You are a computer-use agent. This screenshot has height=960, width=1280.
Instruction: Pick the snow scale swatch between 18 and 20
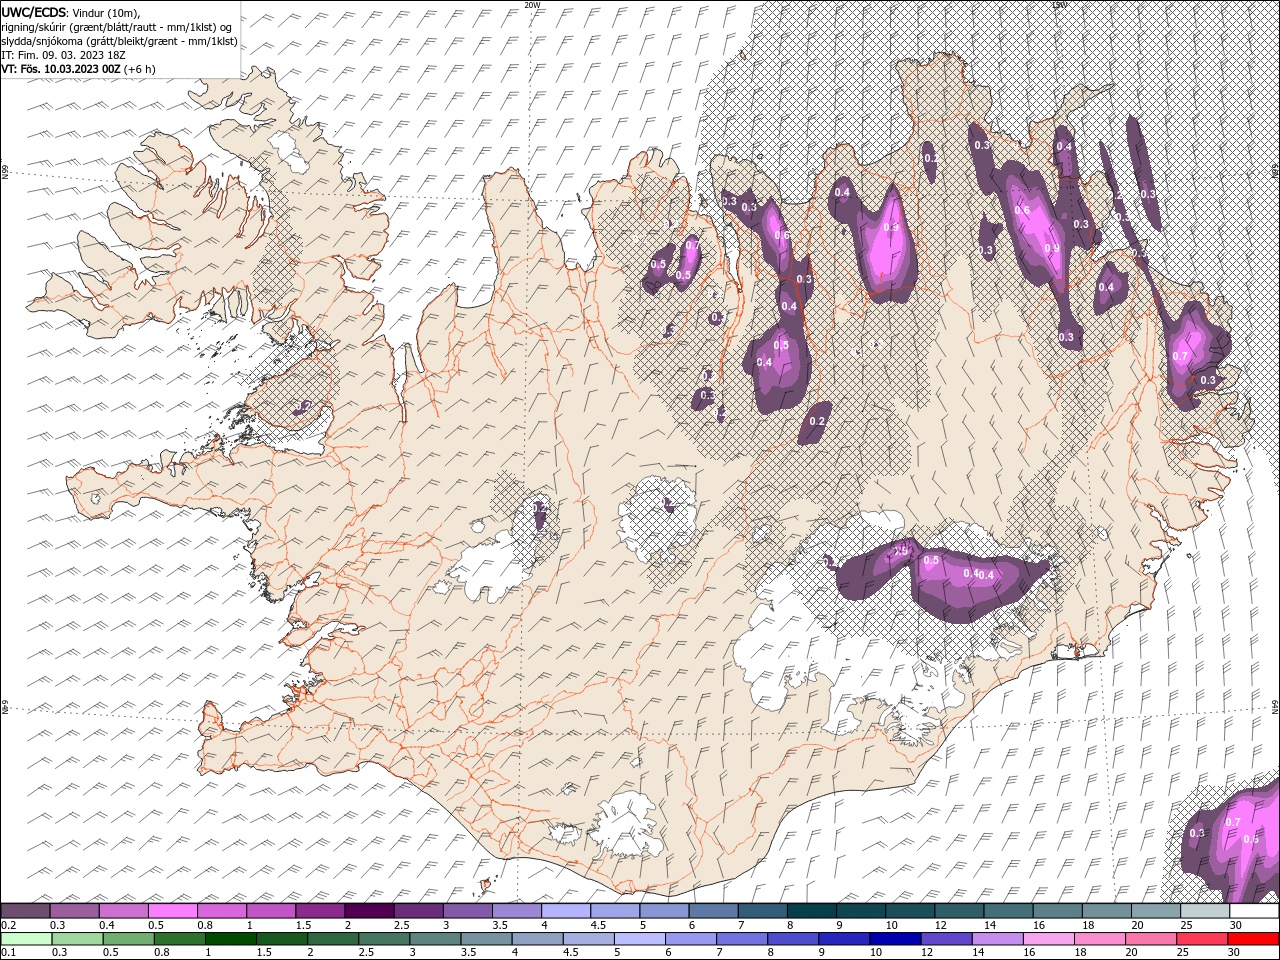point(1107,911)
